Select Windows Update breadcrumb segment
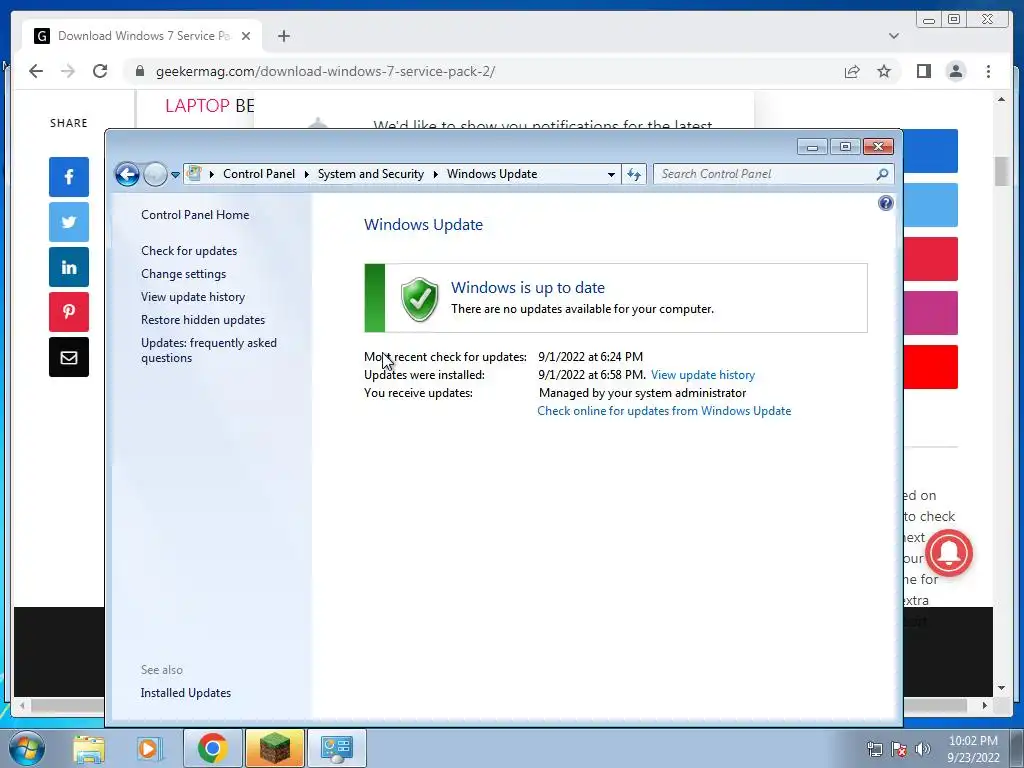This screenshot has width=1024, height=768. point(492,174)
